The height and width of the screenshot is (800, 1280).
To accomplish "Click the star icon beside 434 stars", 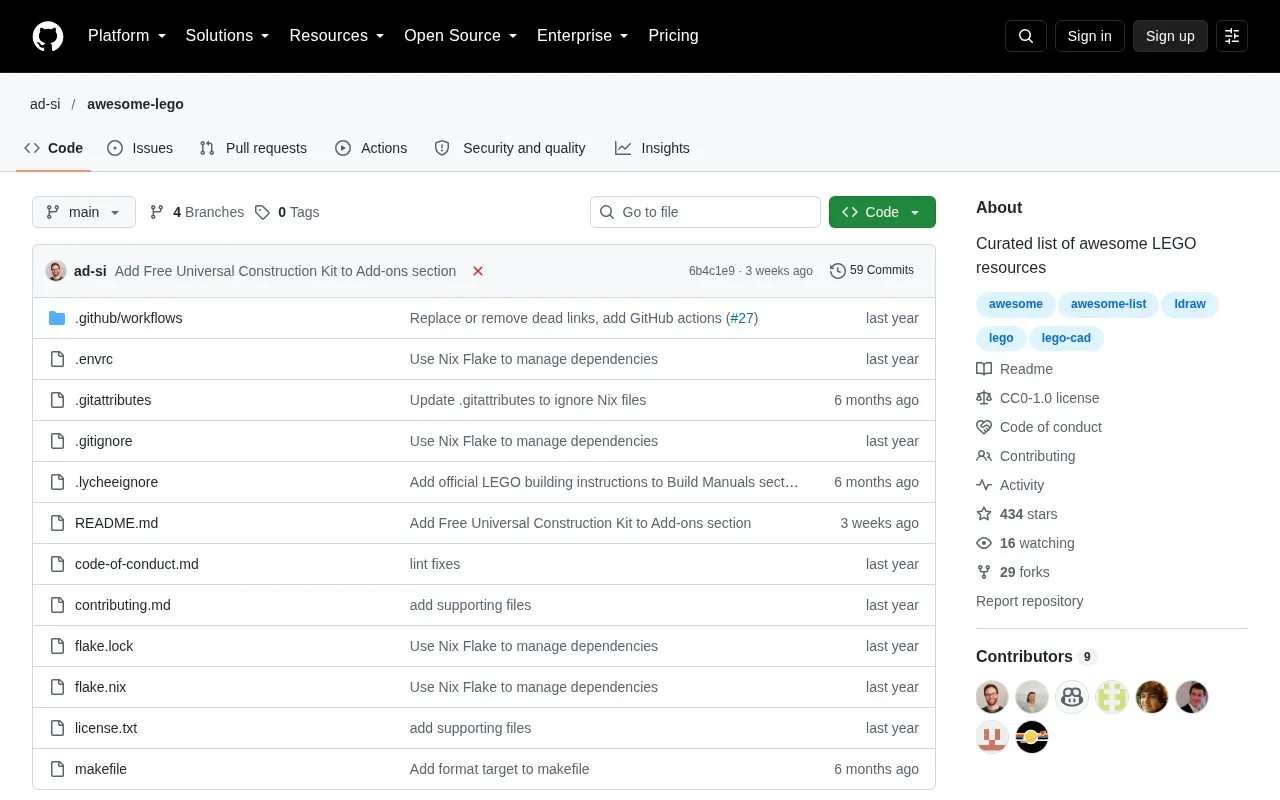I will (x=984, y=514).
